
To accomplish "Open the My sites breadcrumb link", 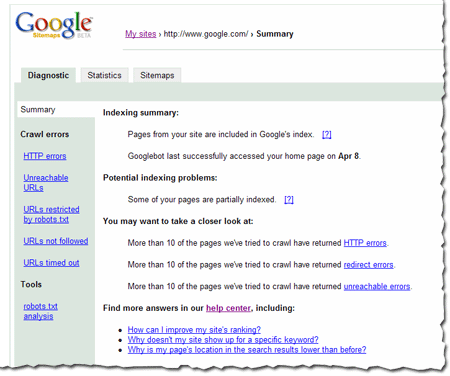I will click(141, 34).
